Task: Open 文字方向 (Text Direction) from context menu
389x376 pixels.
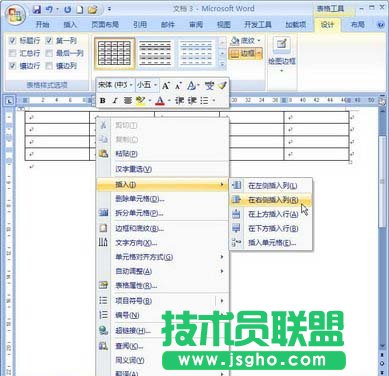Action: pyautogui.click(x=162, y=243)
